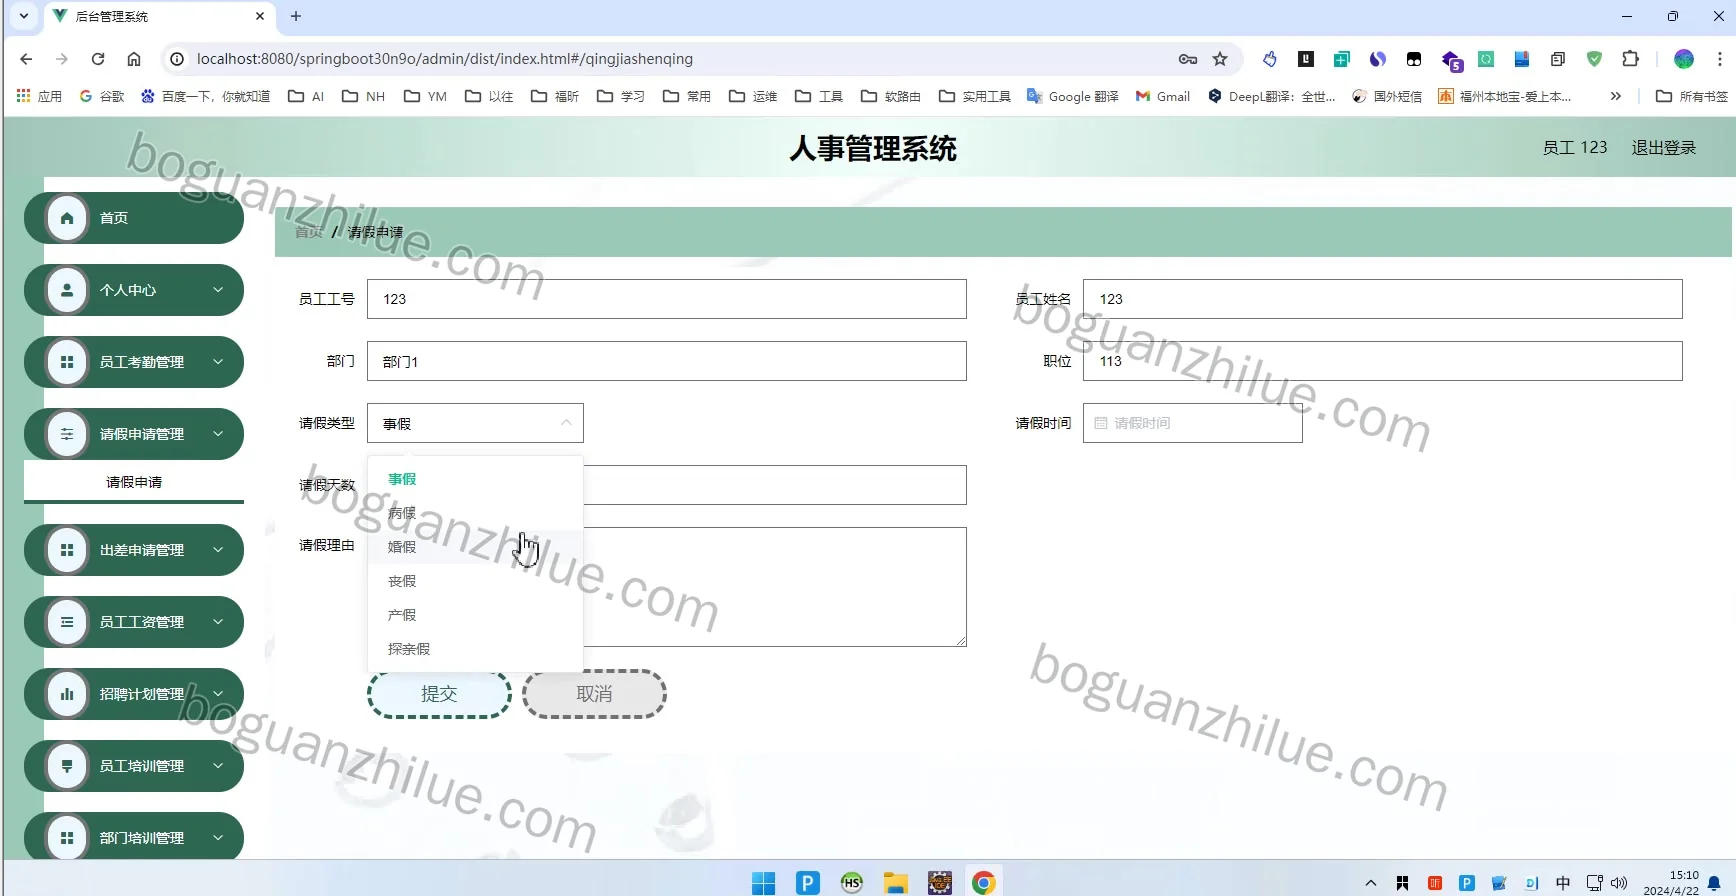Viewport: 1736px width, 896px height.
Task: Open the browser extensions puzzle icon
Action: 1631,59
